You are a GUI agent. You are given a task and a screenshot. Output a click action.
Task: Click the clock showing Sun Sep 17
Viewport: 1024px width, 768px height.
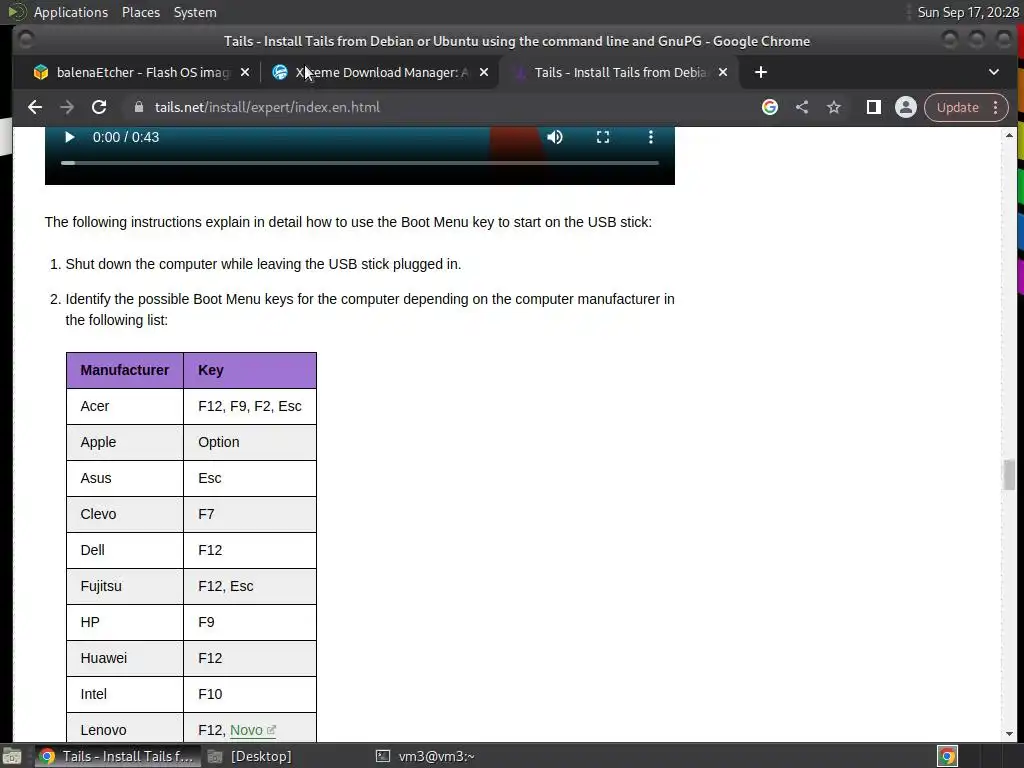(x=968, y=12)
